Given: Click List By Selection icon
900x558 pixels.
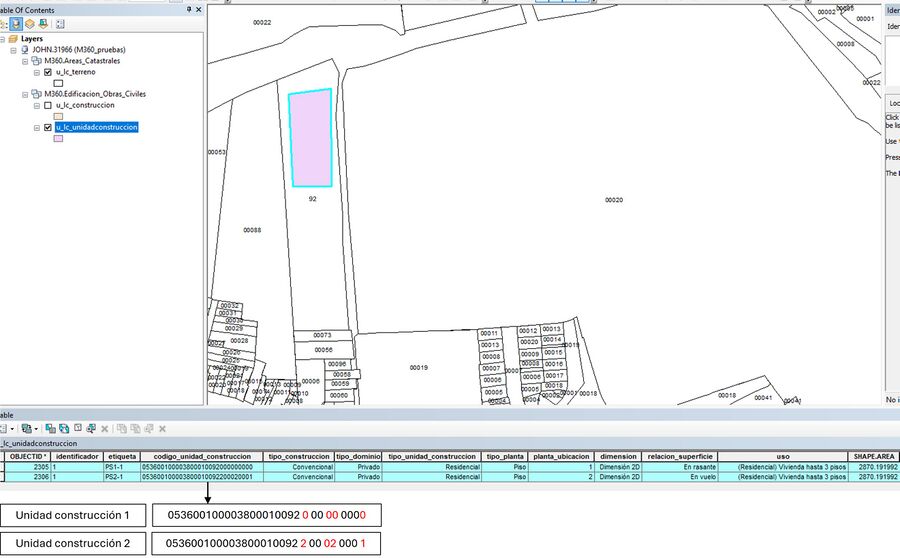Looking at the screenshot, I should coord(42,23).
